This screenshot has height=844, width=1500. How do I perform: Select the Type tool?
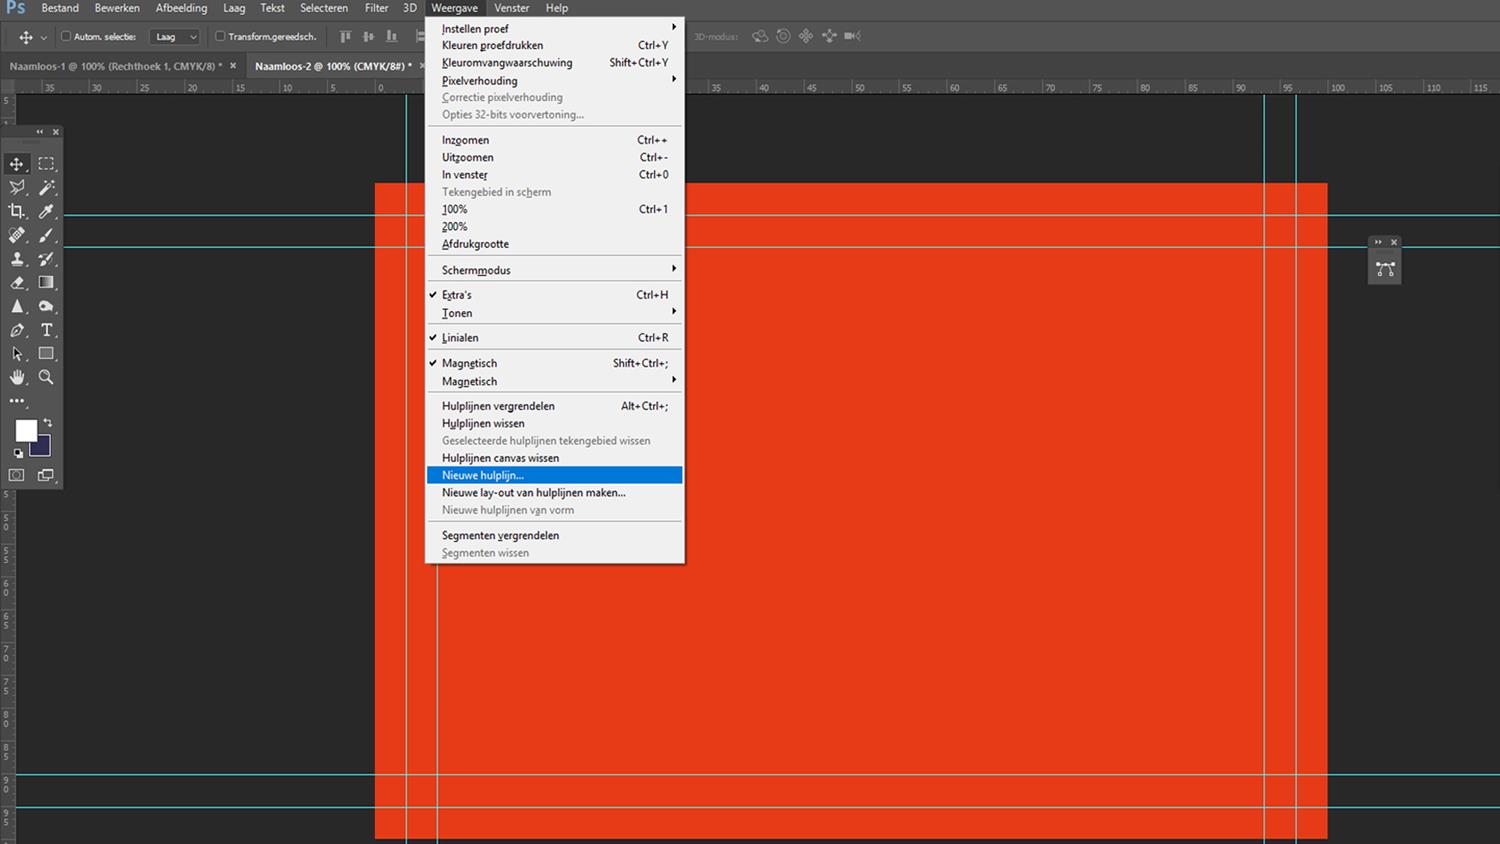[x=46, y=330]
